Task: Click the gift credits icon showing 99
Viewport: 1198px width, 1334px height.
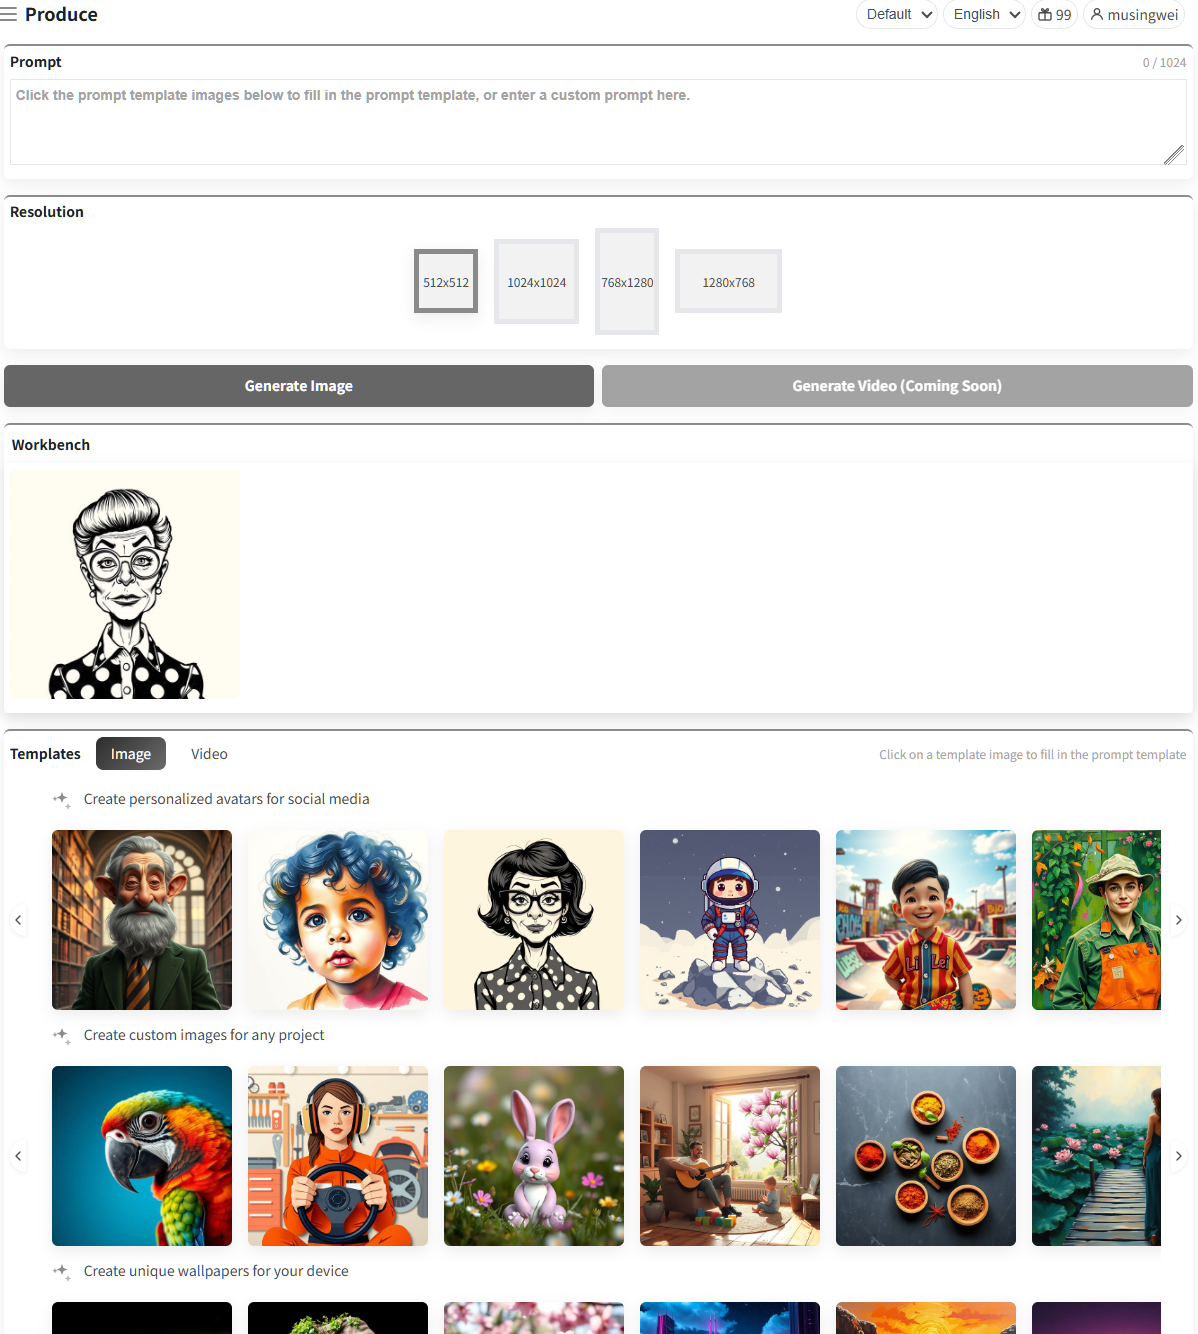Action: (x=1045, y=15)
